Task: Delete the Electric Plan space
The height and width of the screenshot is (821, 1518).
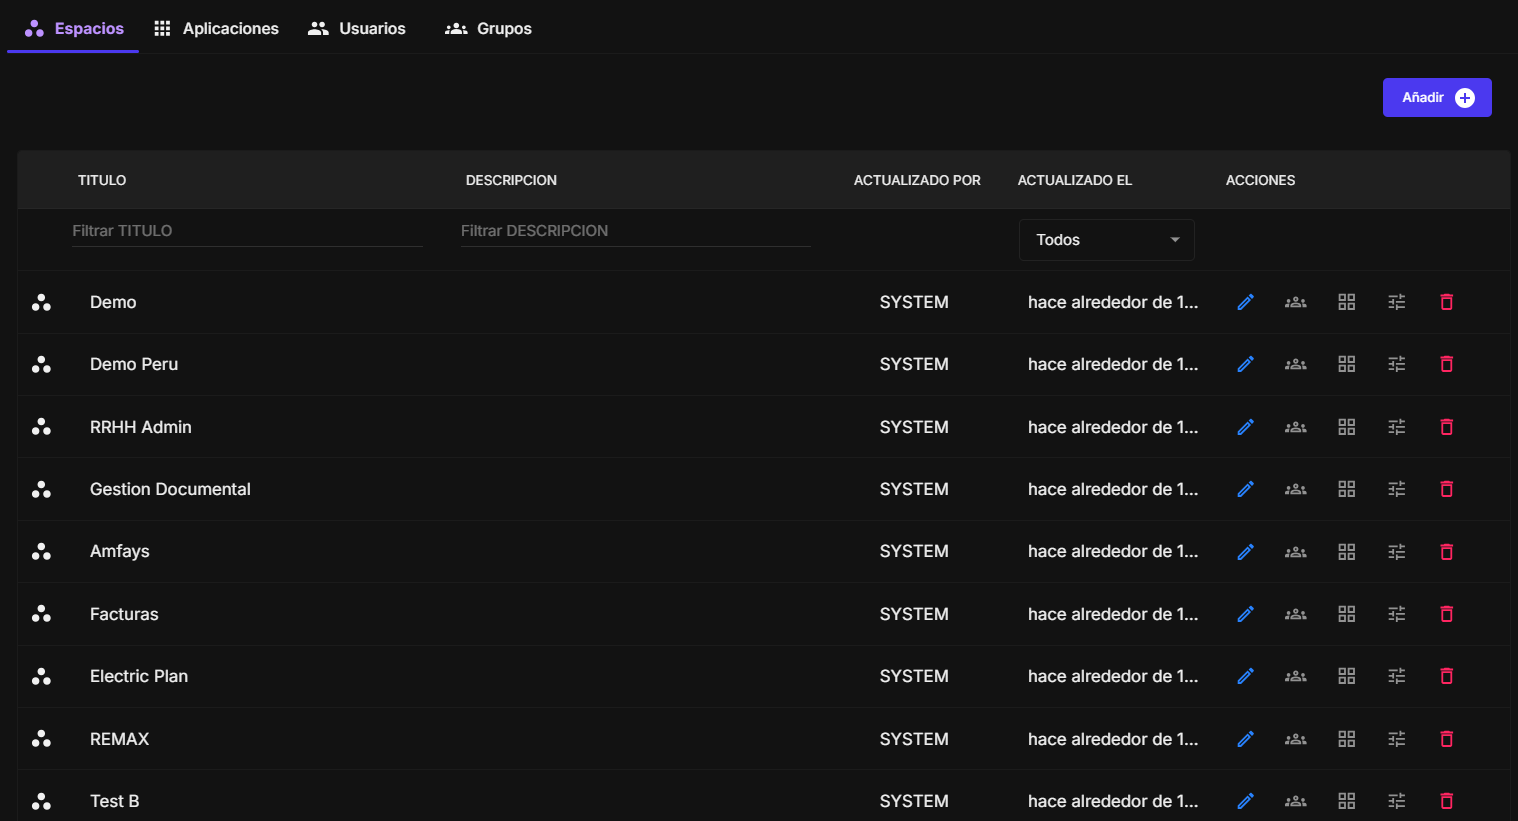Action: pos(1446,676)
